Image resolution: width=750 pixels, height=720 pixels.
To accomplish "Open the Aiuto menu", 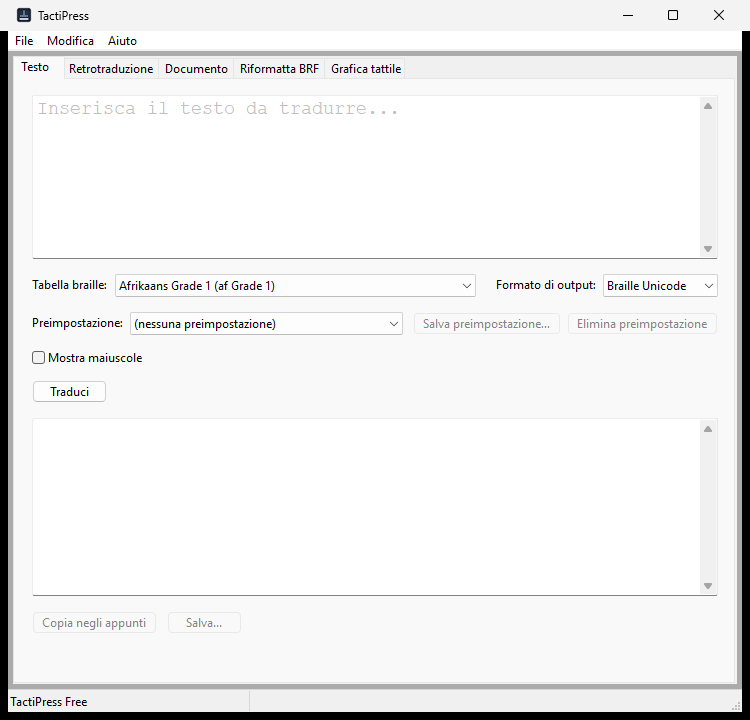I will click(122, 41).
